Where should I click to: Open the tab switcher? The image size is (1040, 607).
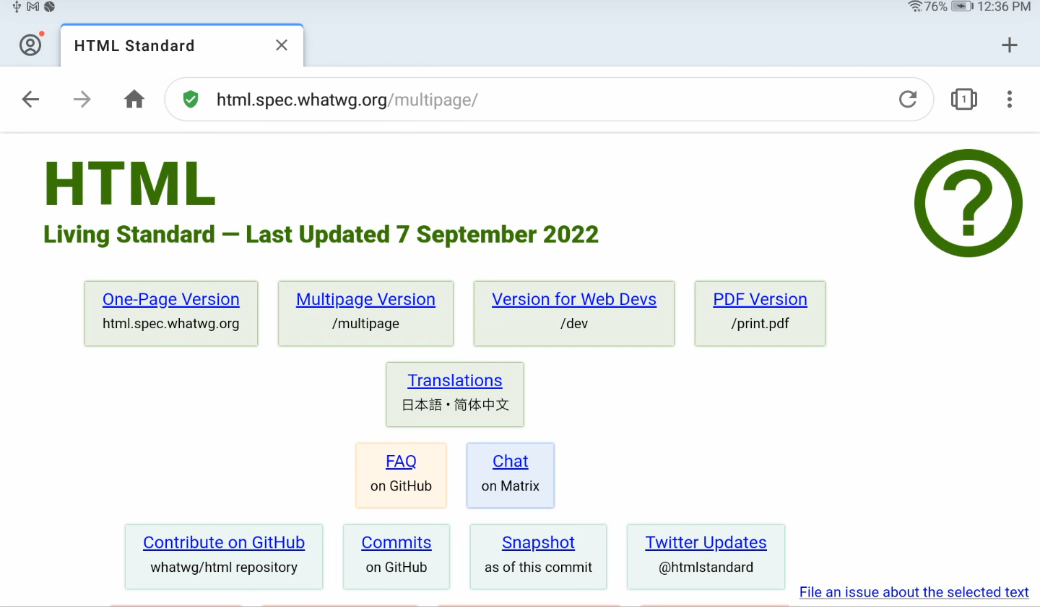[x=963, y=99]
